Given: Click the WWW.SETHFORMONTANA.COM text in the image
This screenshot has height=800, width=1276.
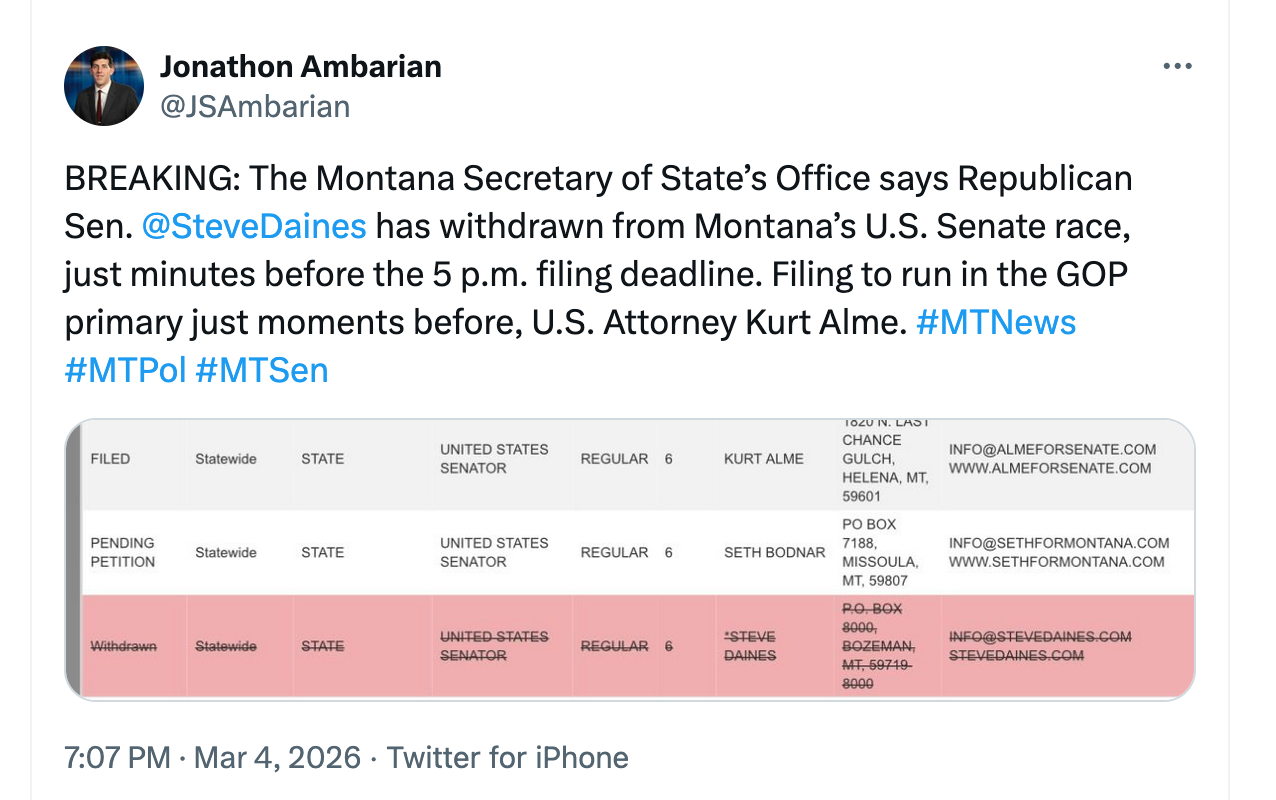Looking at the screenshot, I should (1056, 562).
